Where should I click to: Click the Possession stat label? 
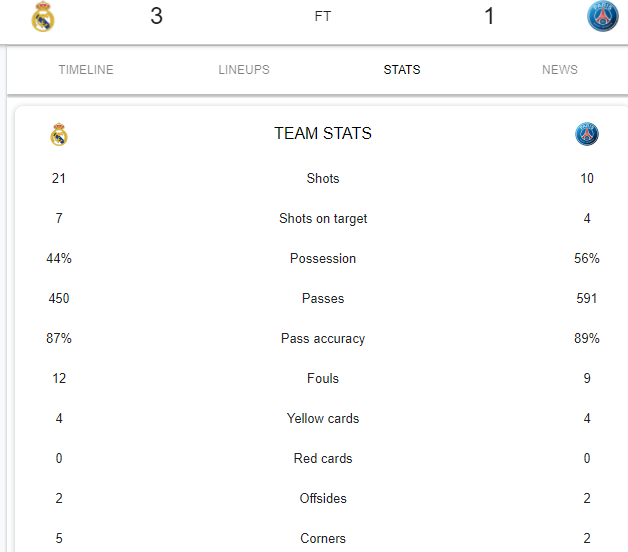tap(323, 258)
